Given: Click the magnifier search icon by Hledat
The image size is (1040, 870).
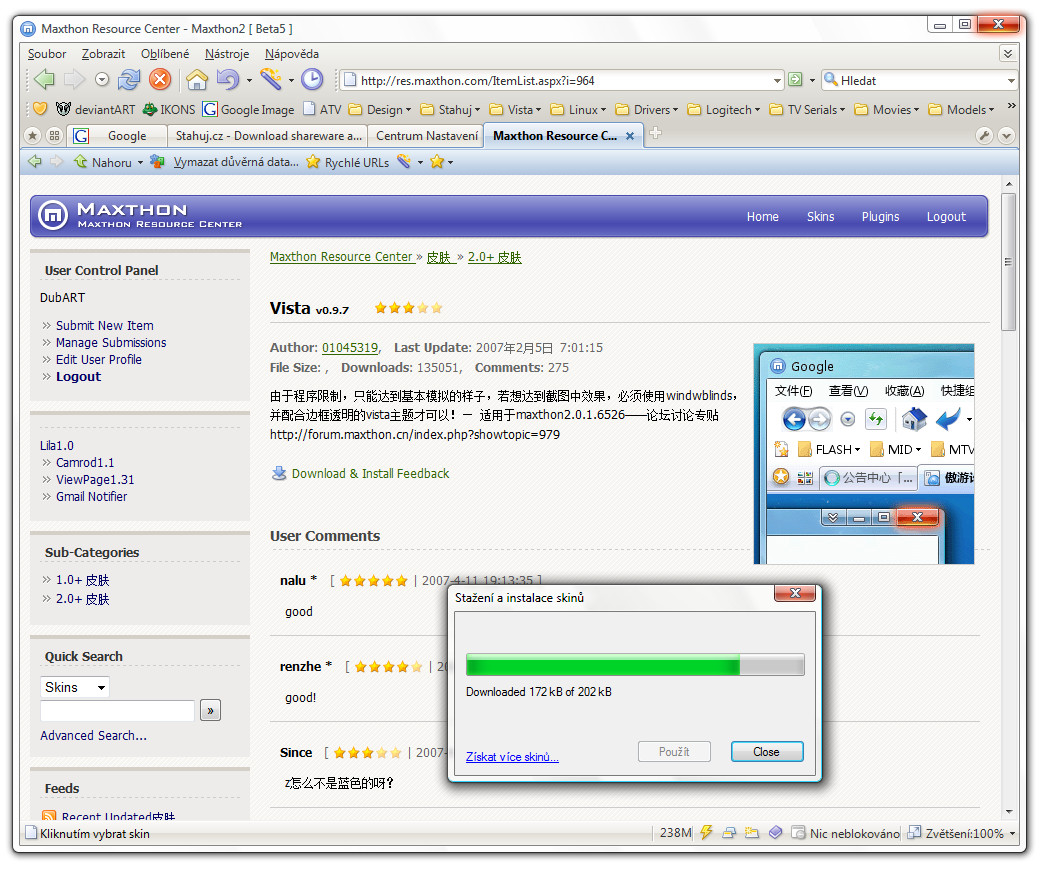Looking at the screenshot, I should pyautogui.click(x=830, y=80).
